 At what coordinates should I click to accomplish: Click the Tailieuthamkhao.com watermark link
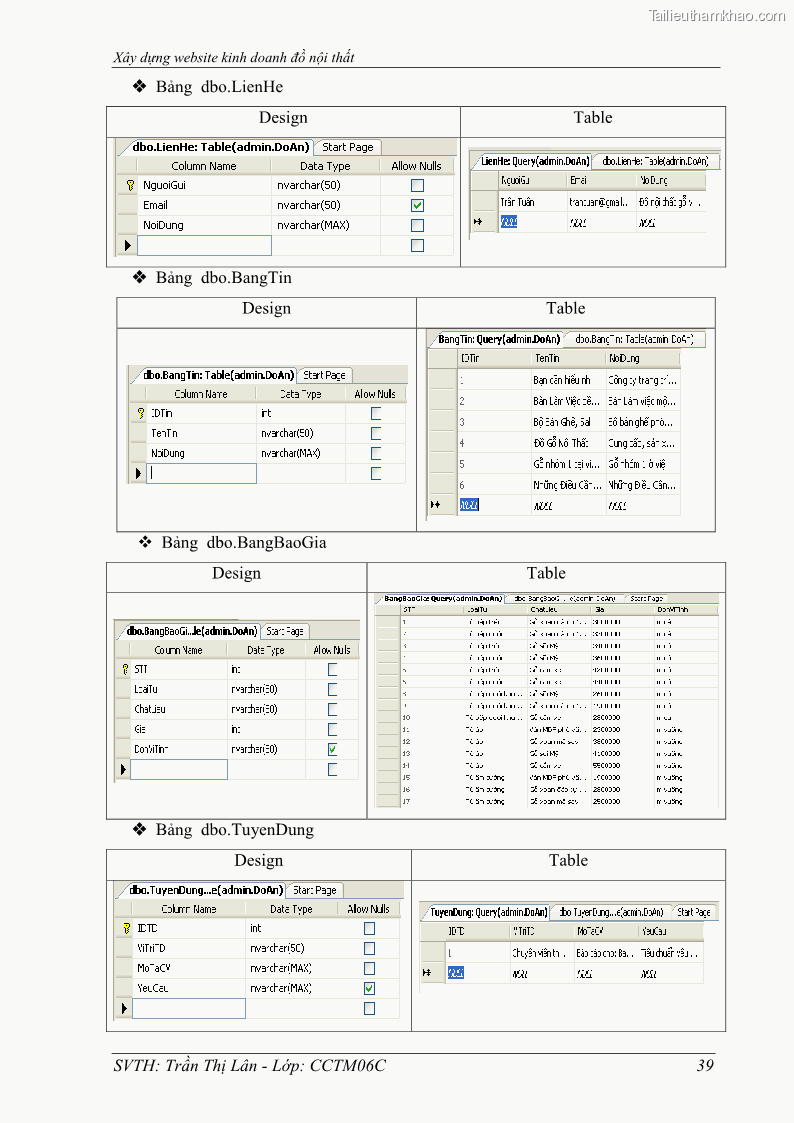(716, 15)
